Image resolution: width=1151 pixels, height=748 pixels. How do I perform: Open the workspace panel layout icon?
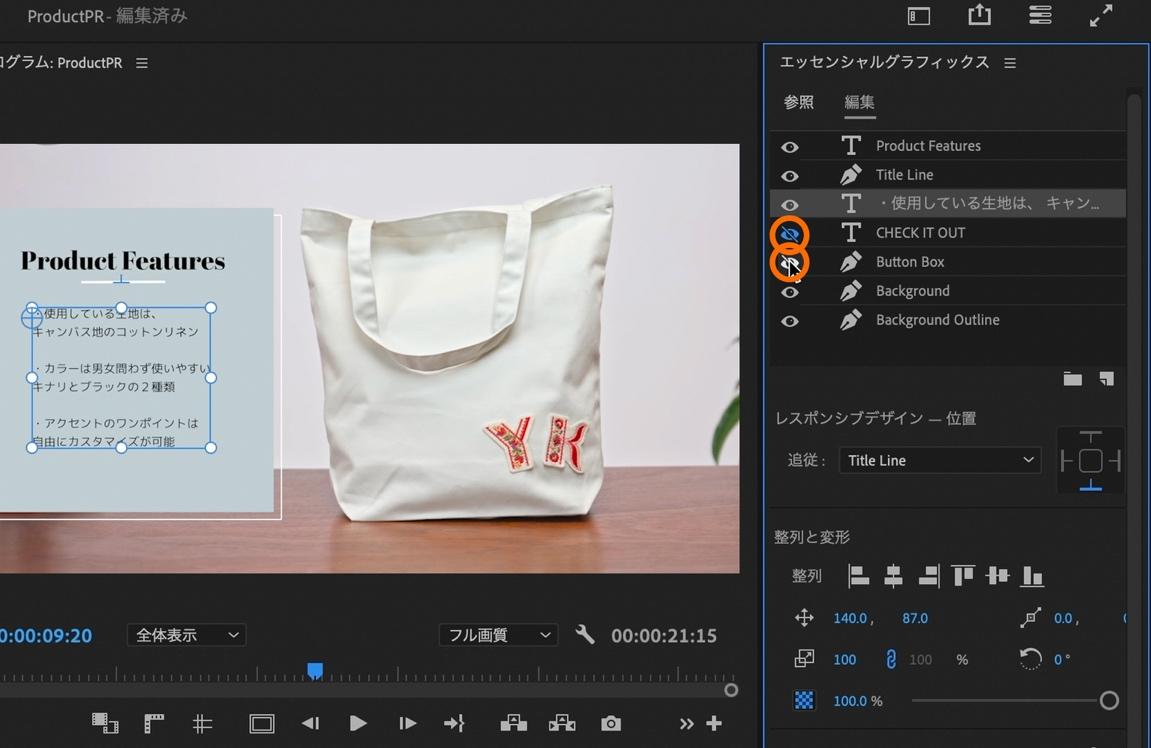(x=918, y=15)
